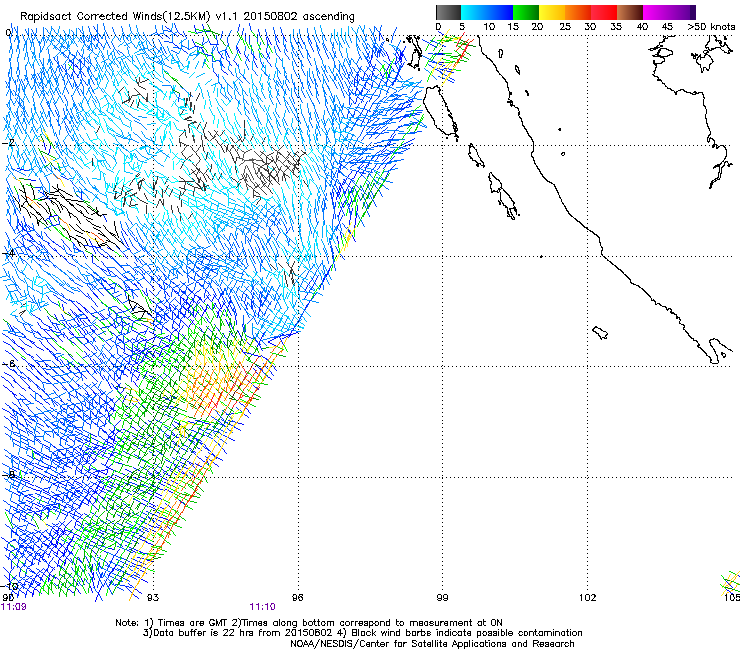Click the green 15-20 knots legend swatch

pos(526,12)
